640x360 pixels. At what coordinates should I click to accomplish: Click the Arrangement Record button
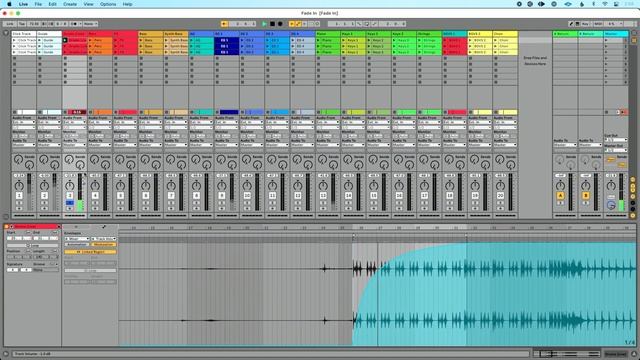(280, 24)
